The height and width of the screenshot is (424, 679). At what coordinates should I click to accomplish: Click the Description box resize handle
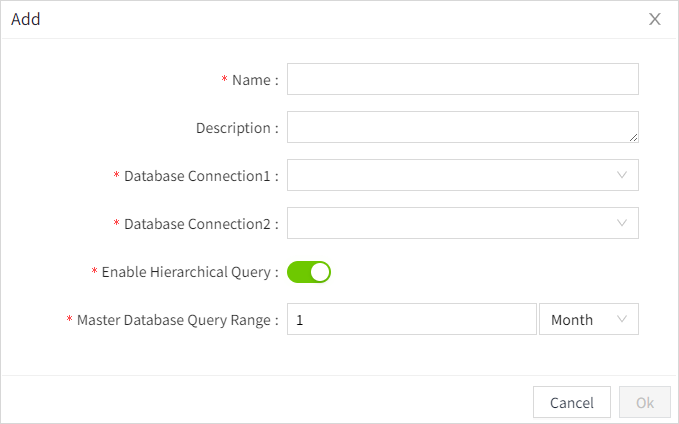(633, 137)
